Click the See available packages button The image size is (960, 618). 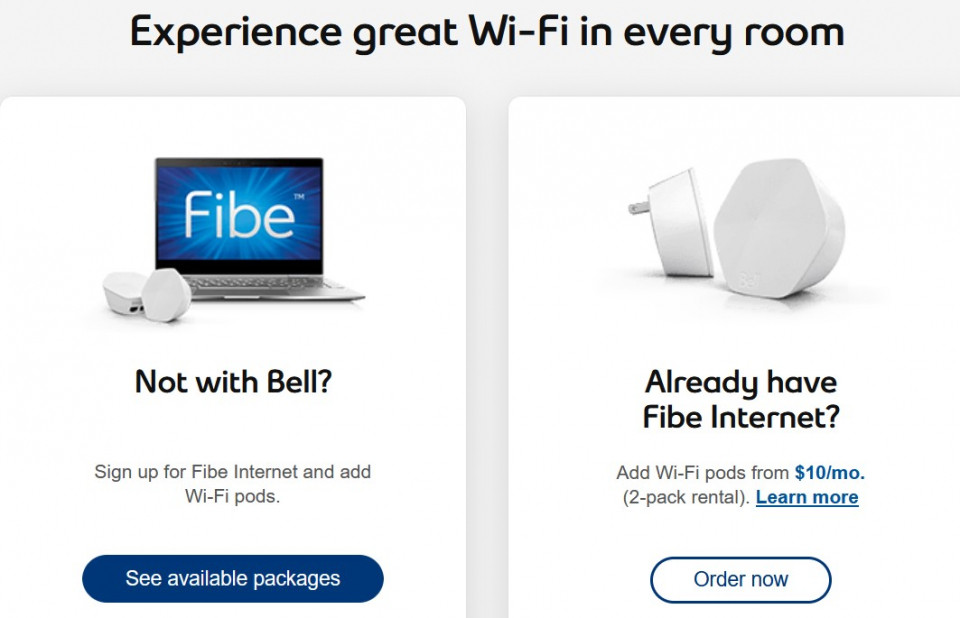(x=233, y=578)
